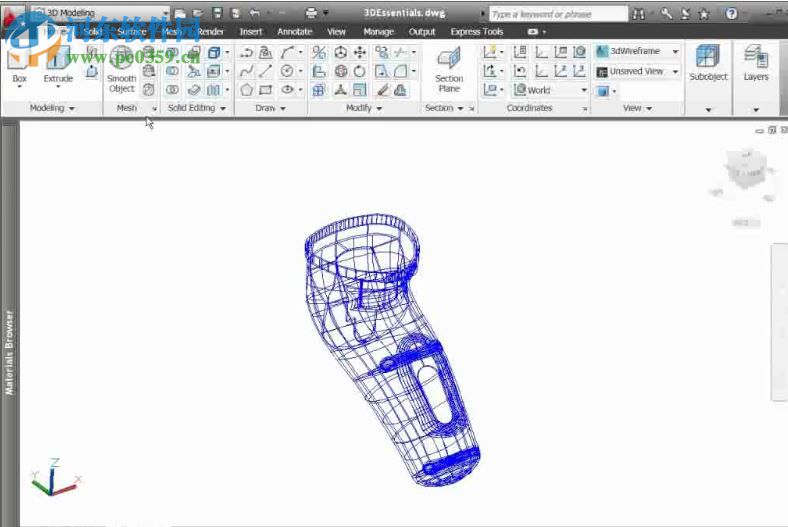Open the quick access toolbar customize arrow
This screenshot has width=788, height=527.
tap(326, 13)
